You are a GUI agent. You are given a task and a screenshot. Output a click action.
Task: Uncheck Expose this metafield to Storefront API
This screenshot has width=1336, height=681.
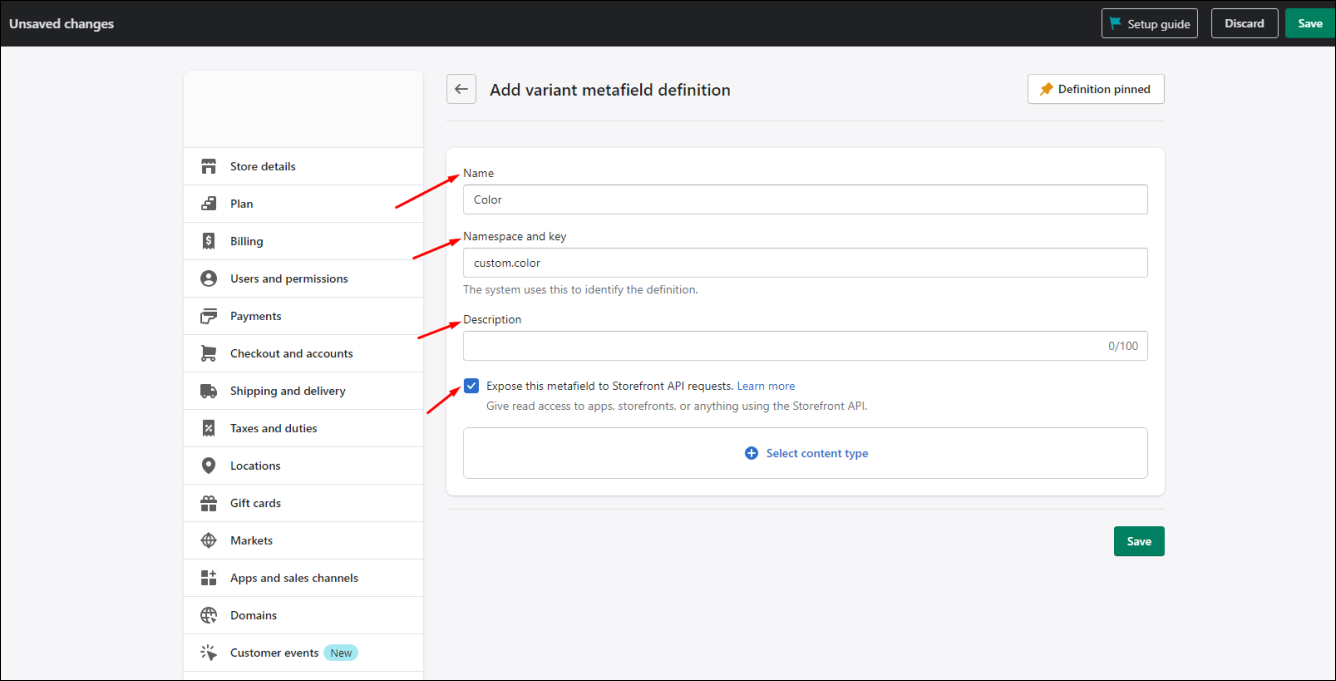(x=471, y=386)
